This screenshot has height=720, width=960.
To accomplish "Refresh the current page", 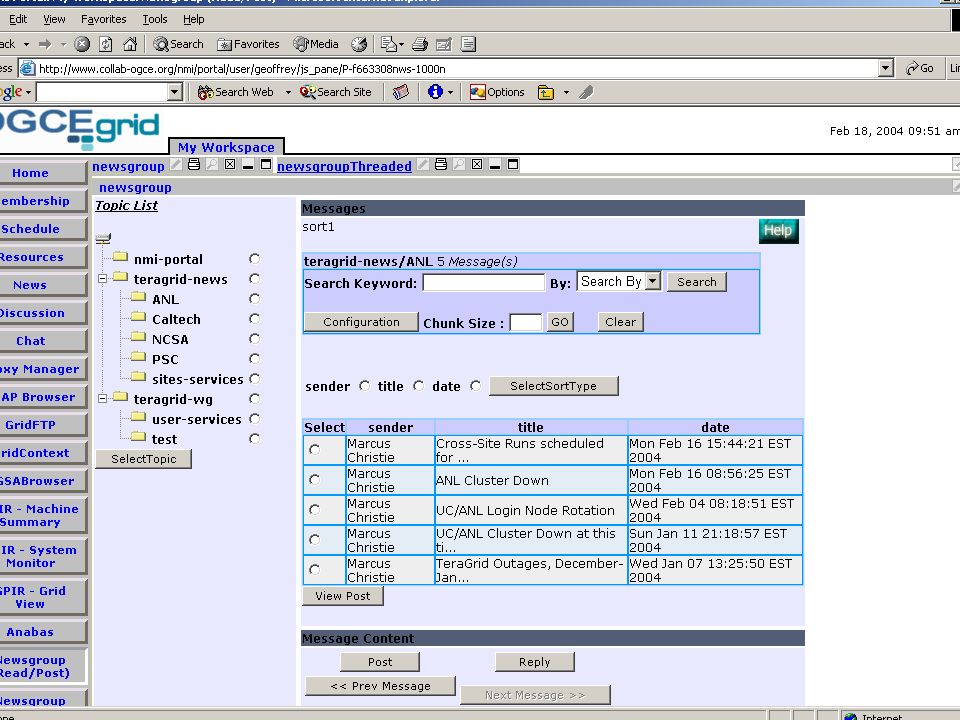I will click(106, 44).
